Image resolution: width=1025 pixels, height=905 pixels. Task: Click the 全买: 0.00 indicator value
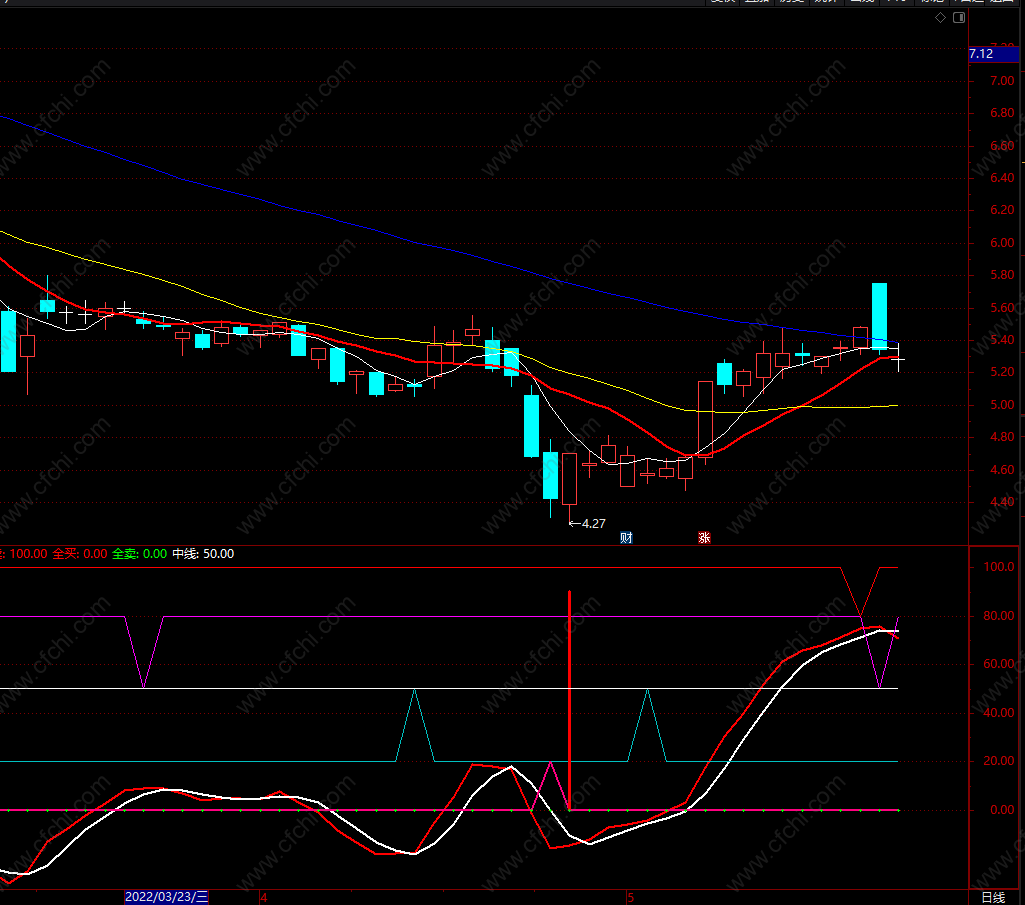pyautogui.click(x=80, y=554)
